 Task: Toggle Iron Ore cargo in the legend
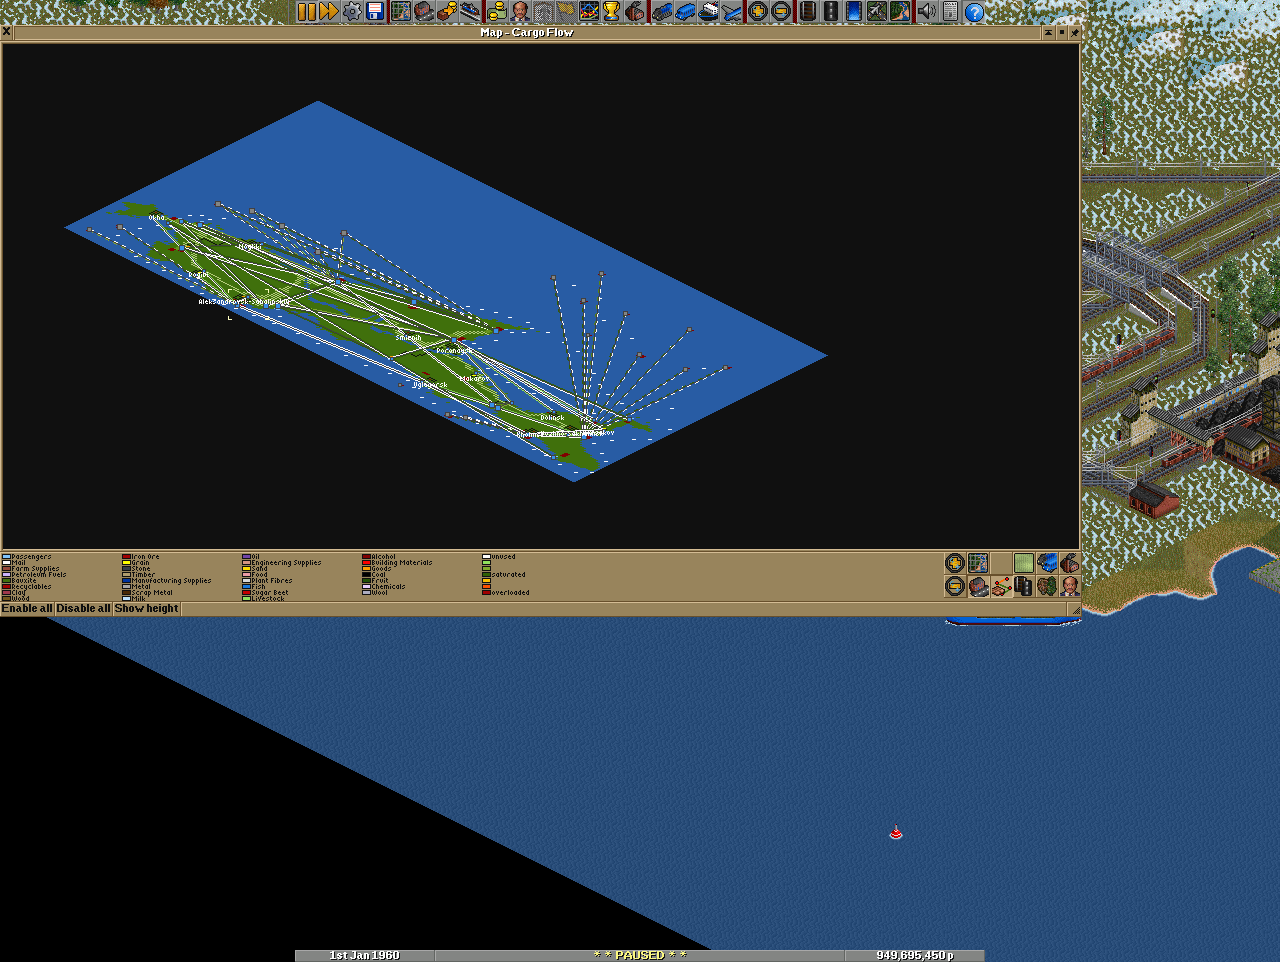(x=141, y=557)
